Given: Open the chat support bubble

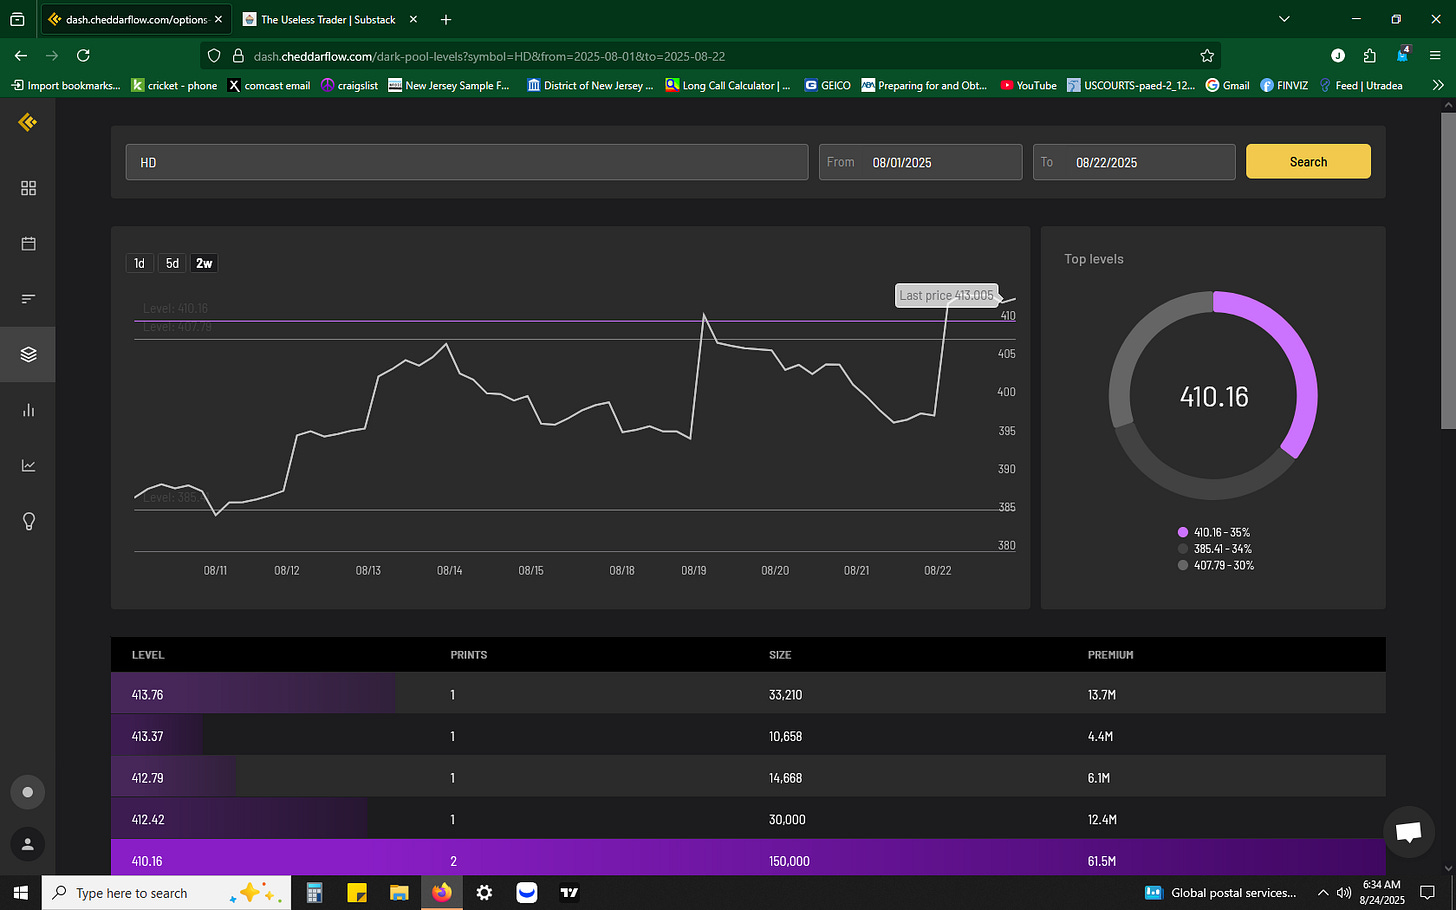Looking at the screenshot, I should click(1408, 831).
